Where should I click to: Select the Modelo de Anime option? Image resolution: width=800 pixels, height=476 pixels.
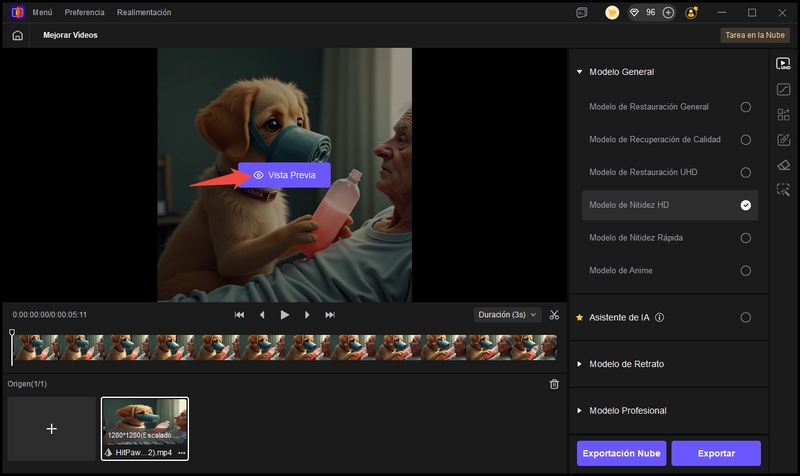click(x=745, y=270)
